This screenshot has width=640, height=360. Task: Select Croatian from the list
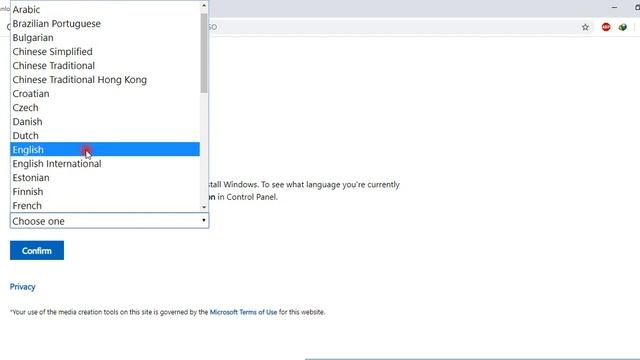[105, 93]
